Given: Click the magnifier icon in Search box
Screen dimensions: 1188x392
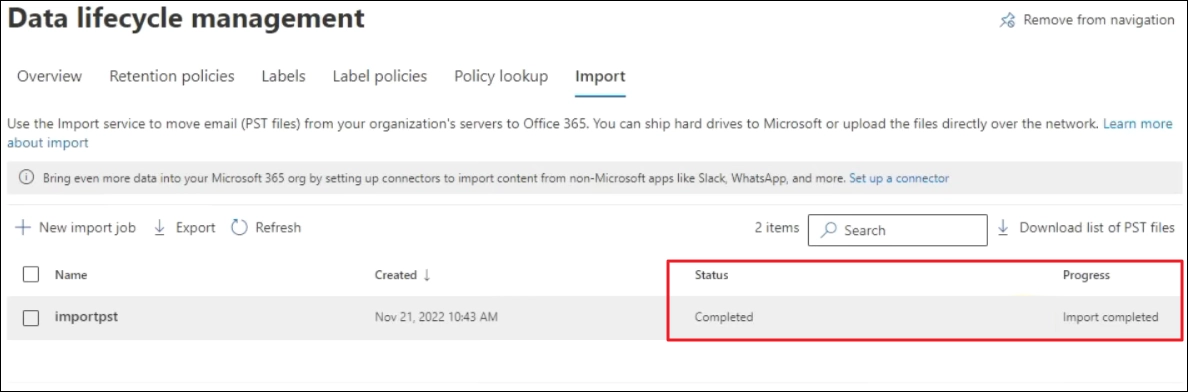Looking at the screenshot, I should [830, 230].
